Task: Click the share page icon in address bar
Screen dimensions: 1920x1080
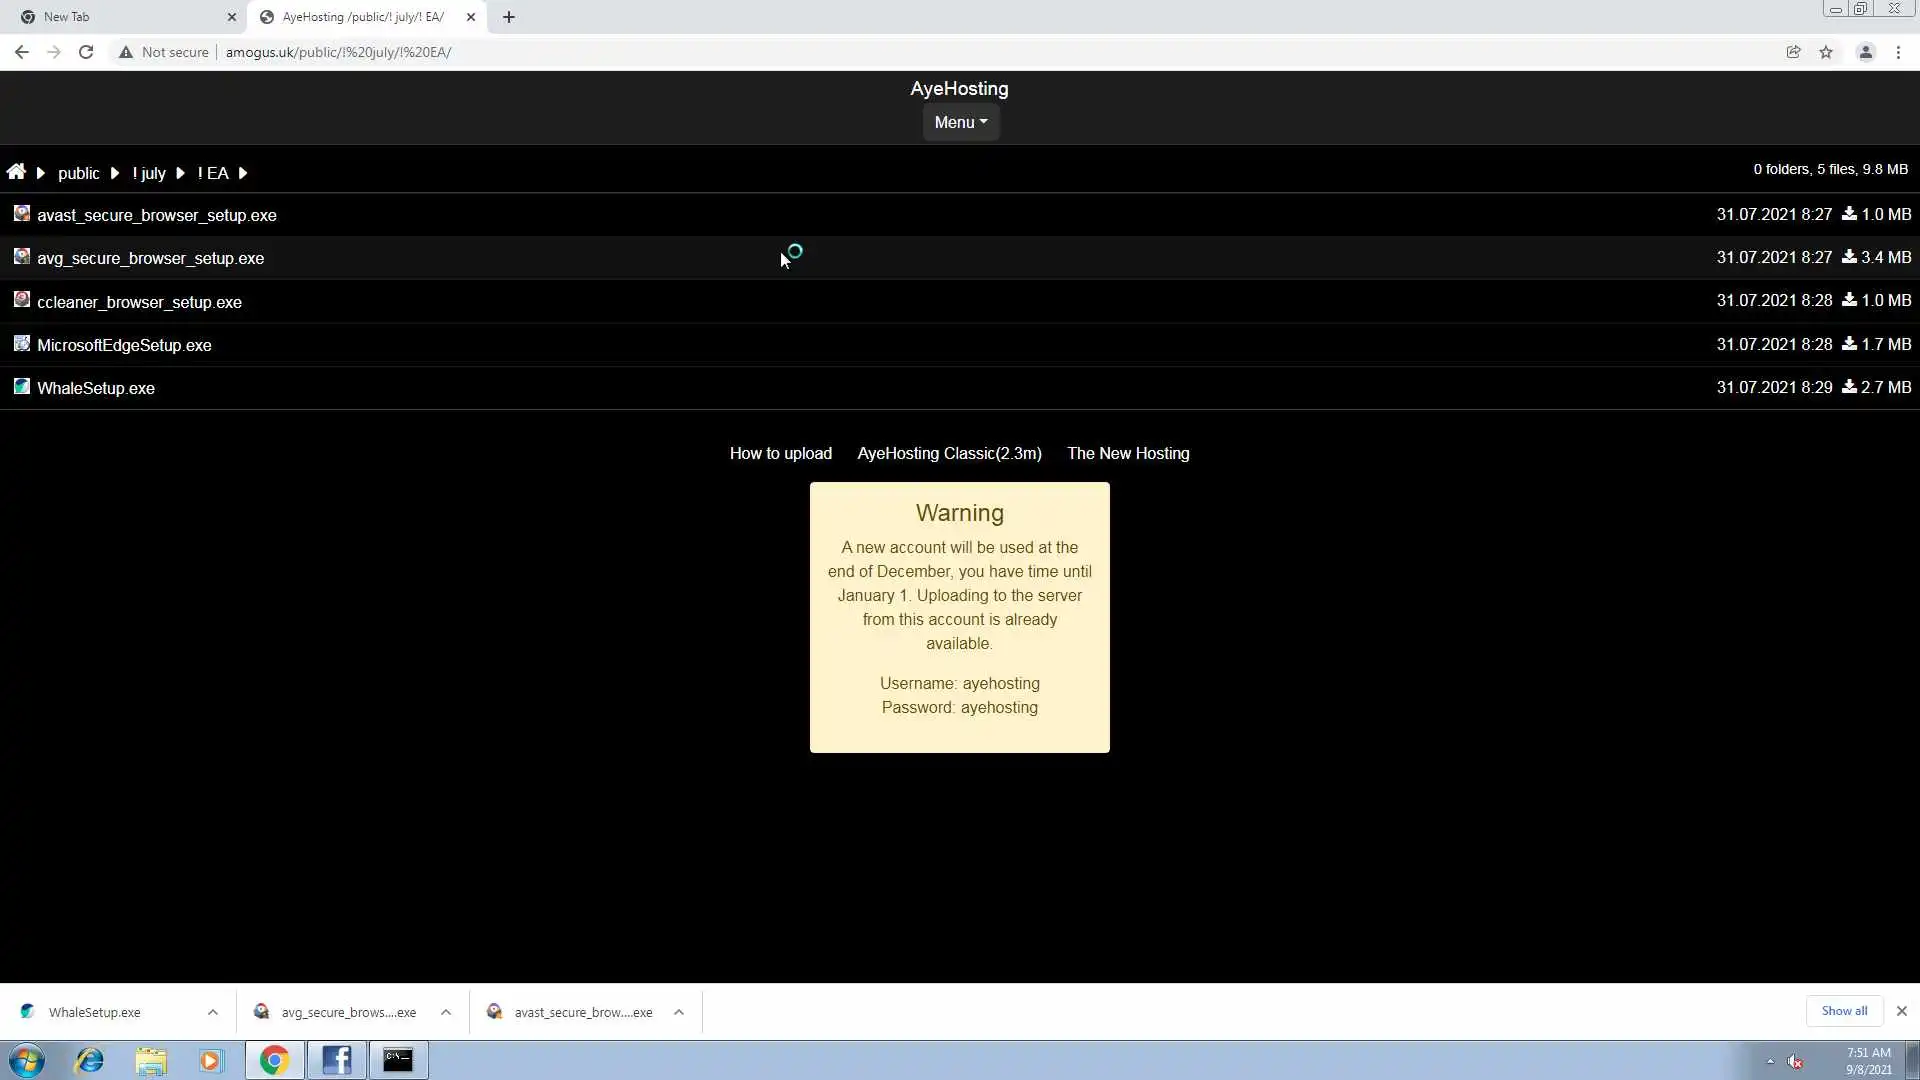Action: point(1793,52)
